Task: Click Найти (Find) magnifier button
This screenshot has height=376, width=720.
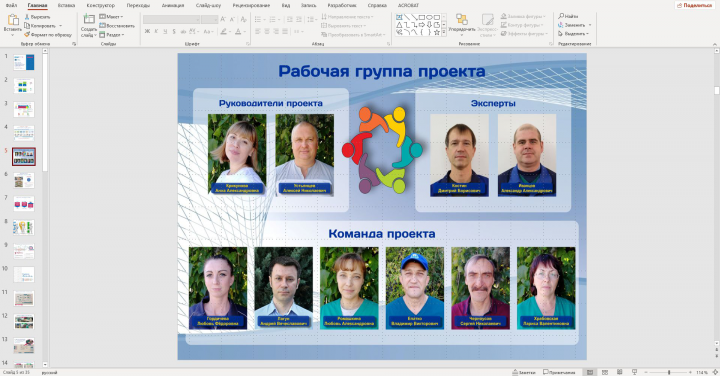Action: pyautogui.click(x=568, y=16)
